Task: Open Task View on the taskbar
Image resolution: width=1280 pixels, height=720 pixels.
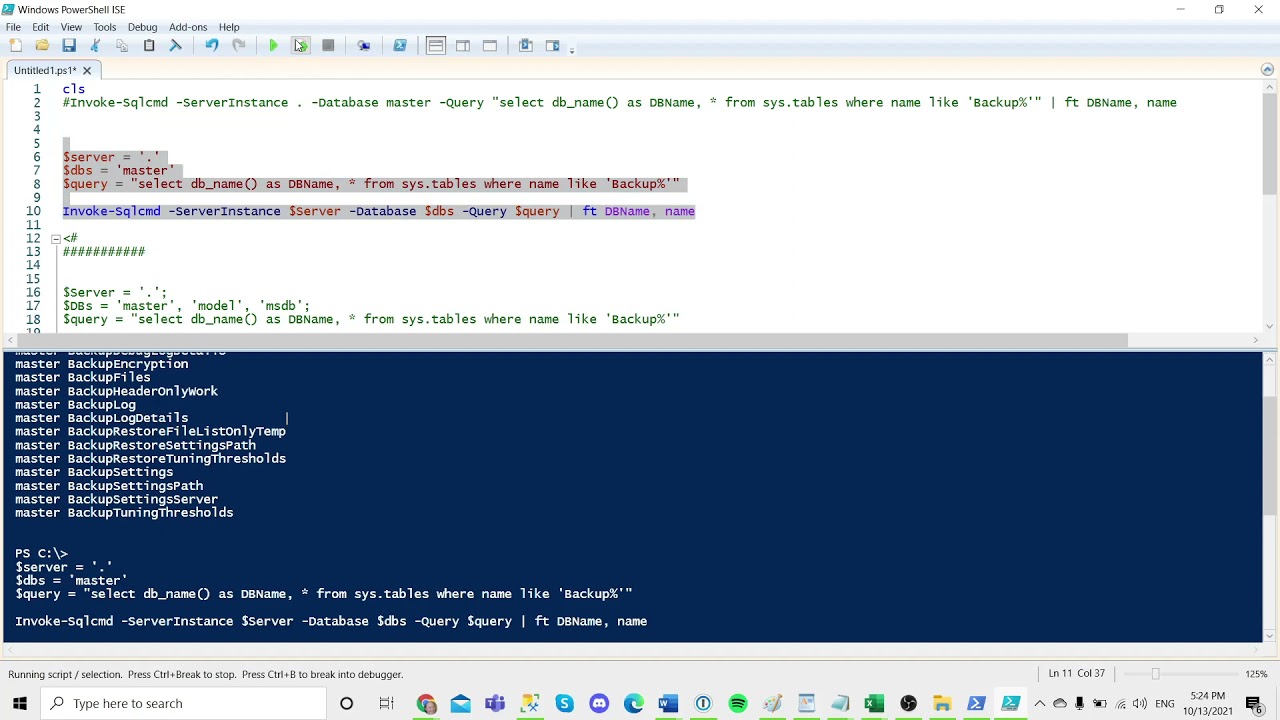Action: coord(387,703)
